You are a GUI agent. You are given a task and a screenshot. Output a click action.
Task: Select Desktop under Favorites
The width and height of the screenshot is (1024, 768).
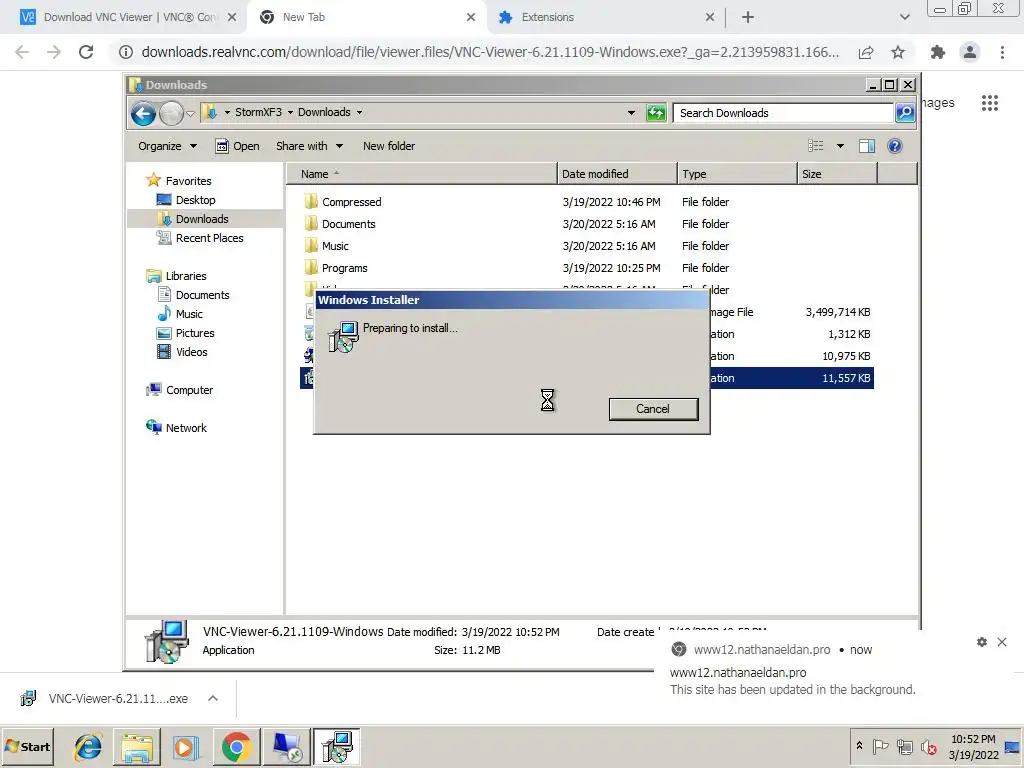pos(195,200)
